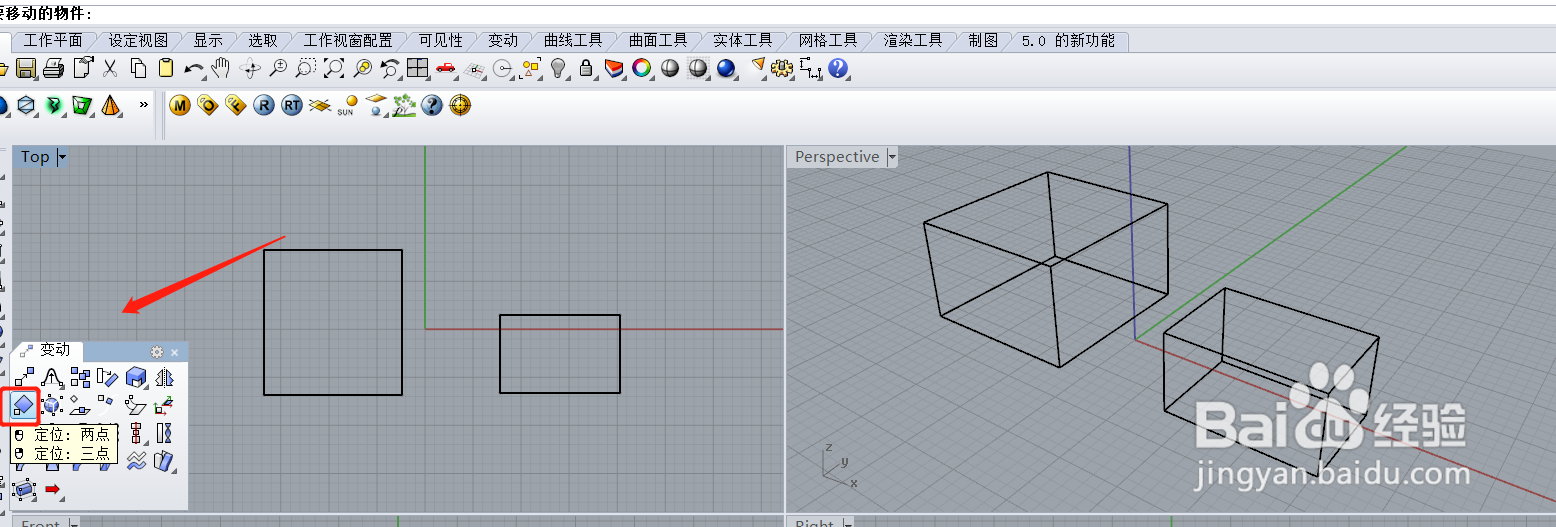Screen dimensions: 1556x527
Task: Click the SUN settings icon
Action: coord(347,105)
